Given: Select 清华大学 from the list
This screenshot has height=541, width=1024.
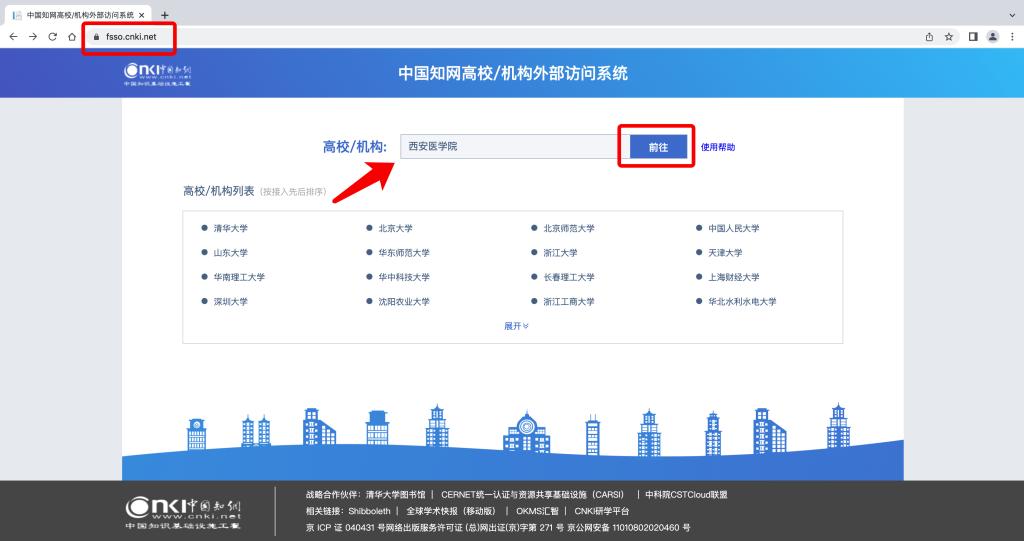Looking at the screenshot, I should [x=231, y=228].
